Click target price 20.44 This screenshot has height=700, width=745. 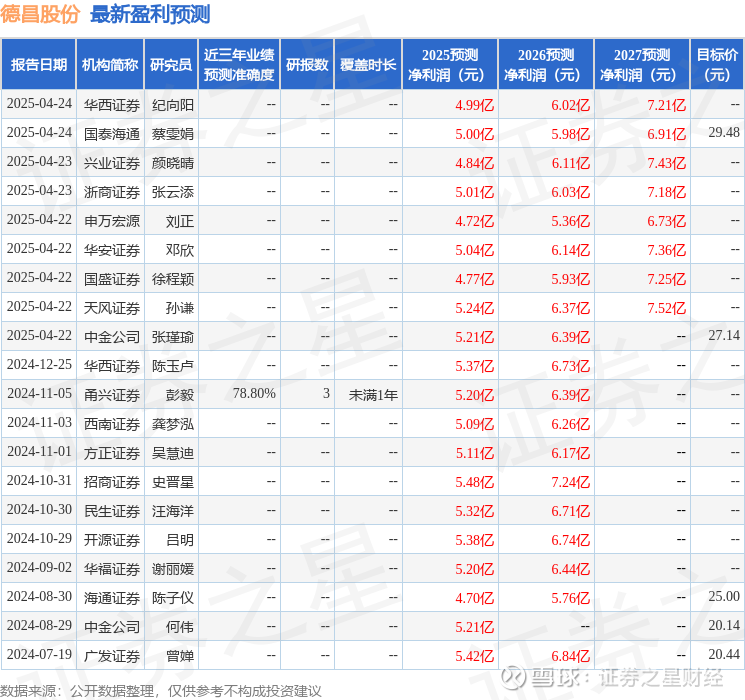(x=724, y=654)
